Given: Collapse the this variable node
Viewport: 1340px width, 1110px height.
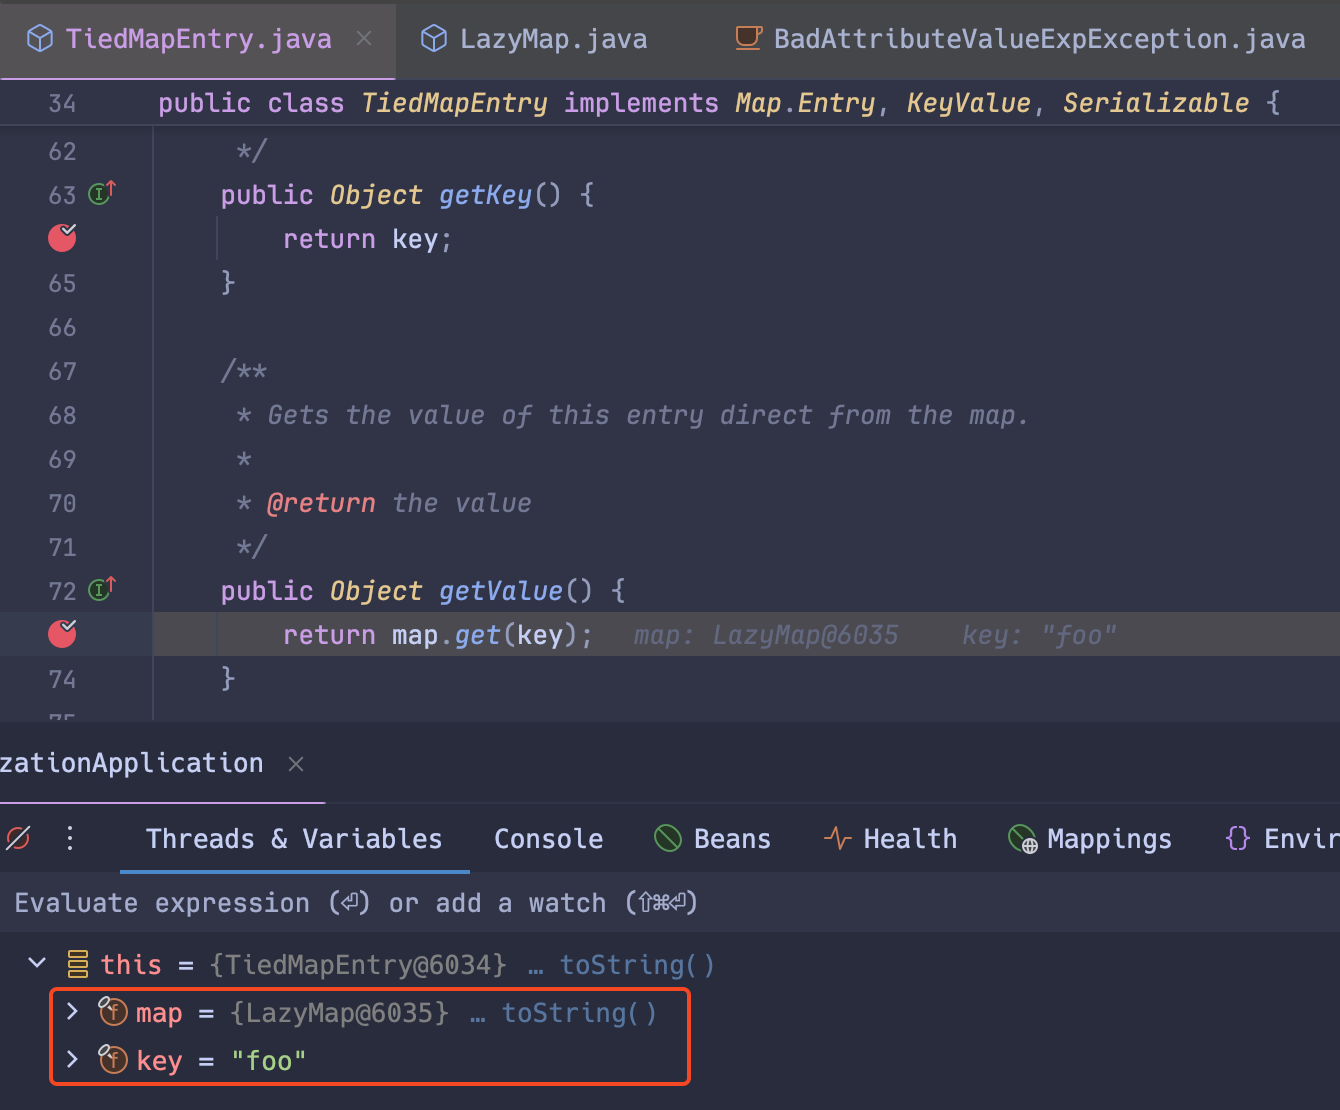Looking at the screenshot, I should 37,963.
